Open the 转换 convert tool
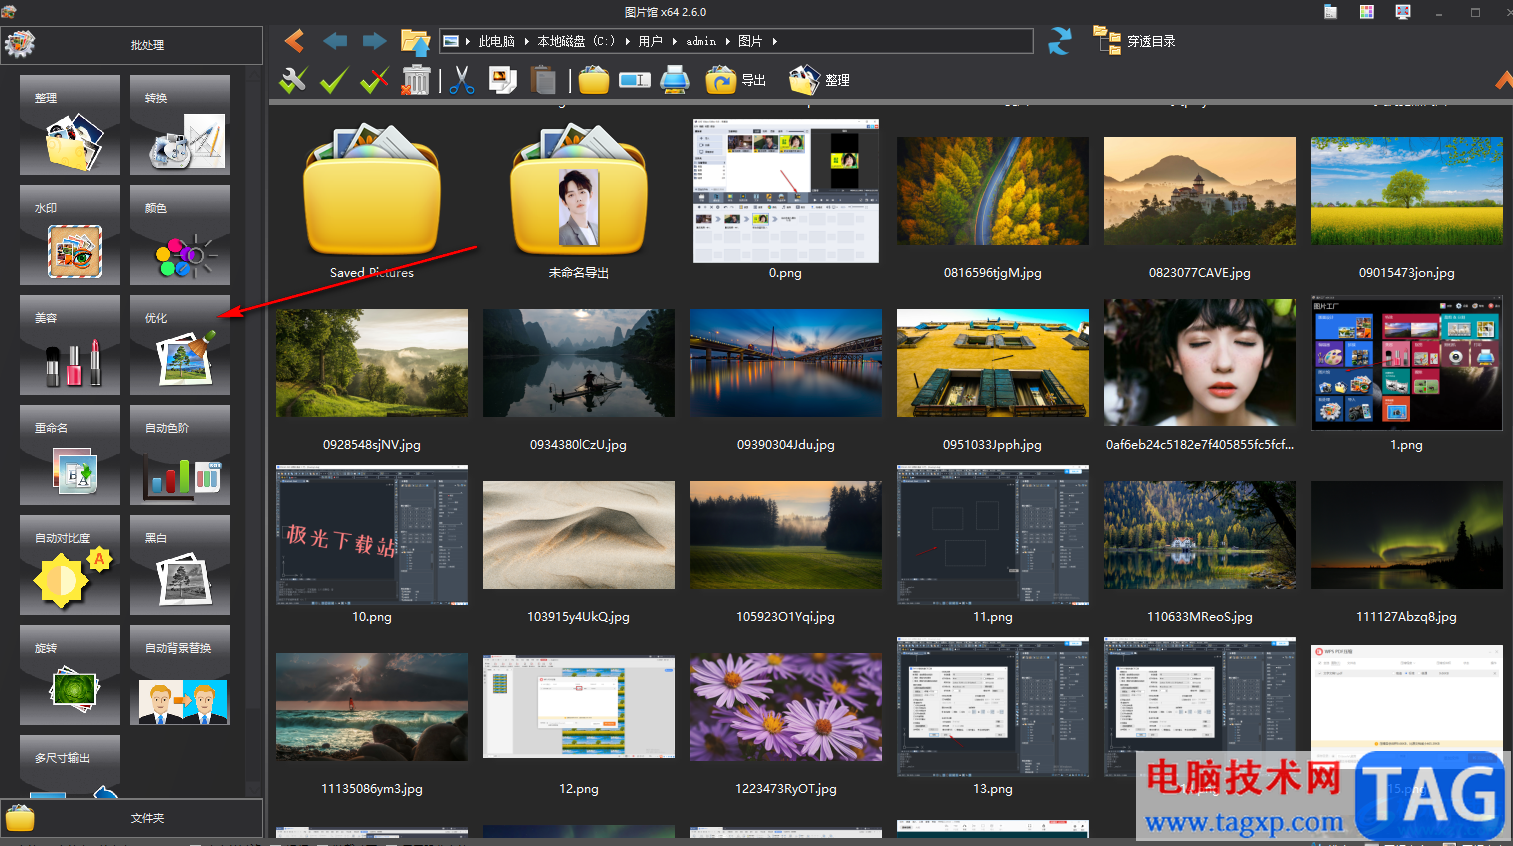The height and width of the screenshot is (846, 1513). point(180,125)
